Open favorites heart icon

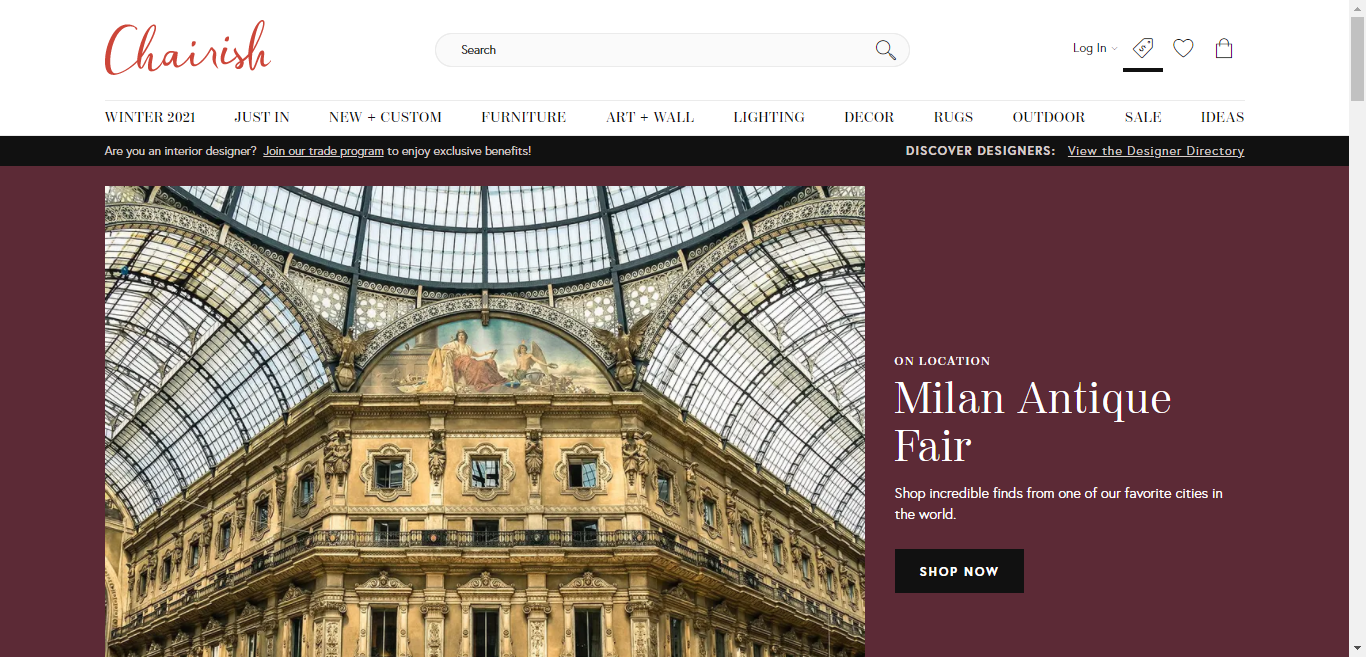1183,48
